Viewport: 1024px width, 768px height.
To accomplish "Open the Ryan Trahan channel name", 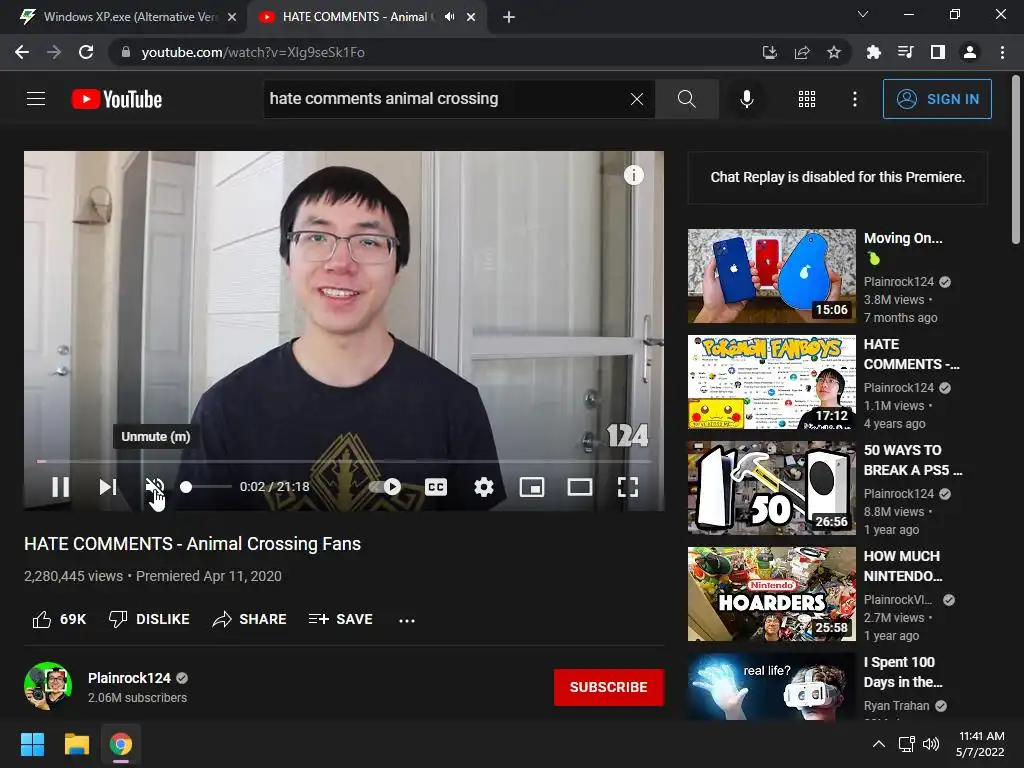I will [896, 706].
